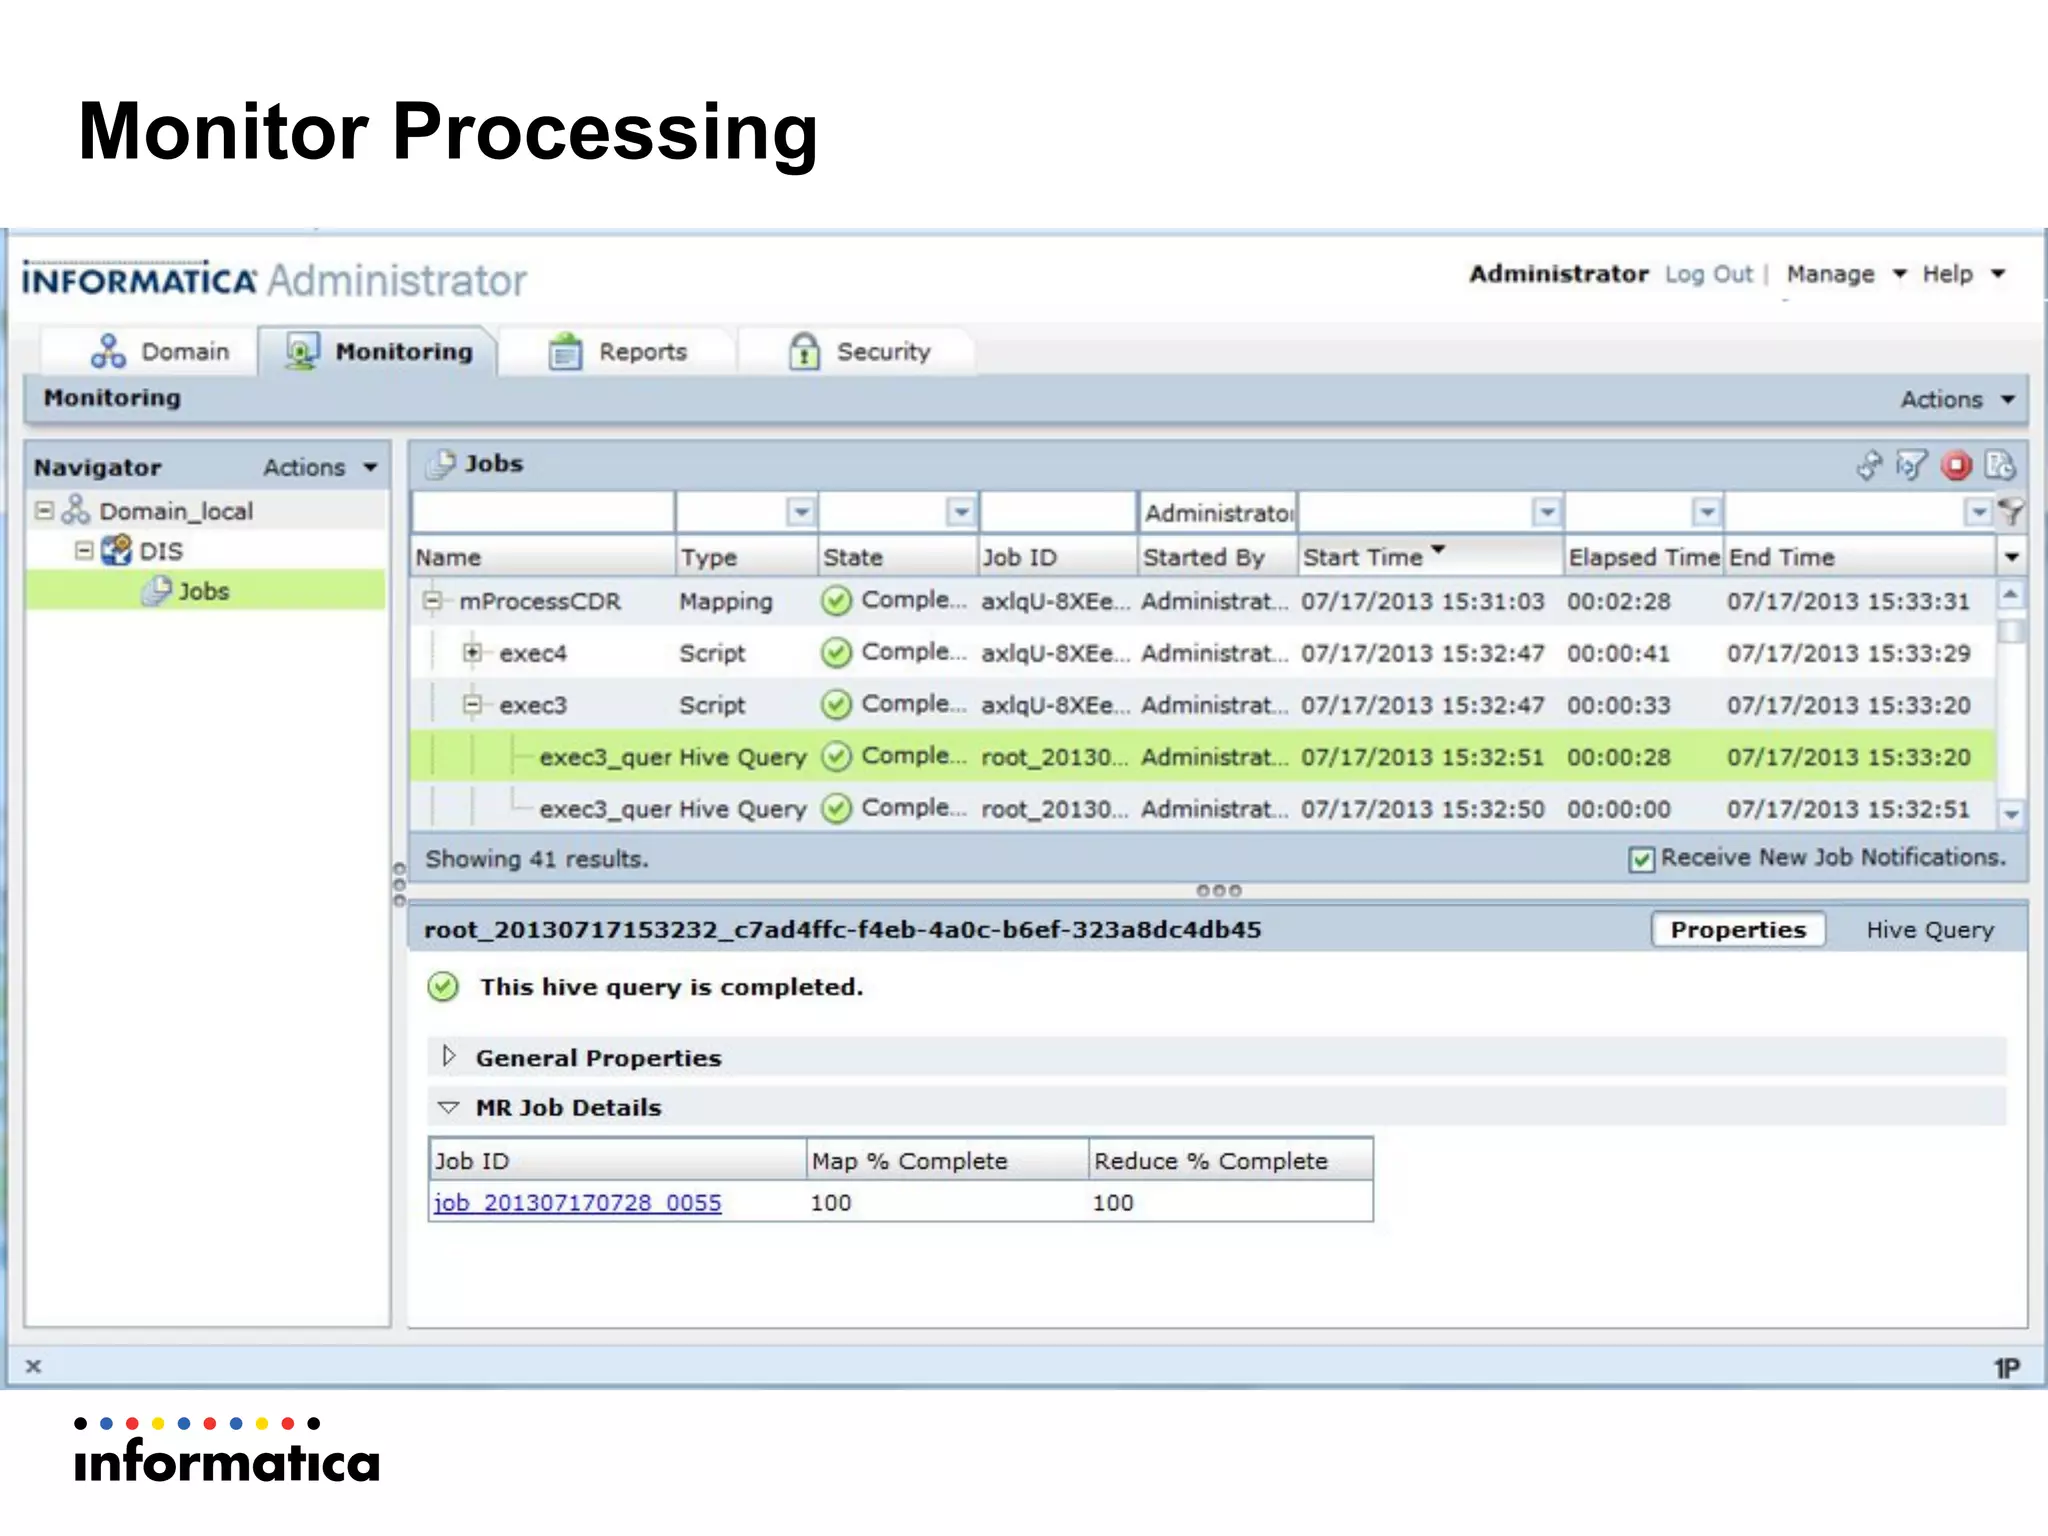Viewport: 2048px width, 1536px height.
Task: Click the red stop job icon
Action: coord(1956,465)
